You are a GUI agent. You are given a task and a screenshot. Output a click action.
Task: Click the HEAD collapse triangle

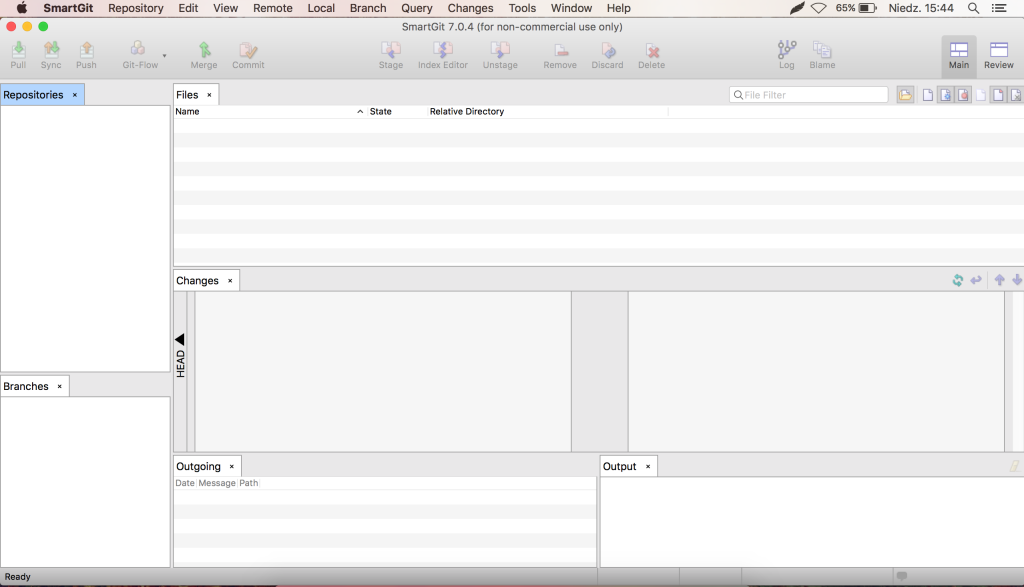pyautogui.click(x=180, y=340)
